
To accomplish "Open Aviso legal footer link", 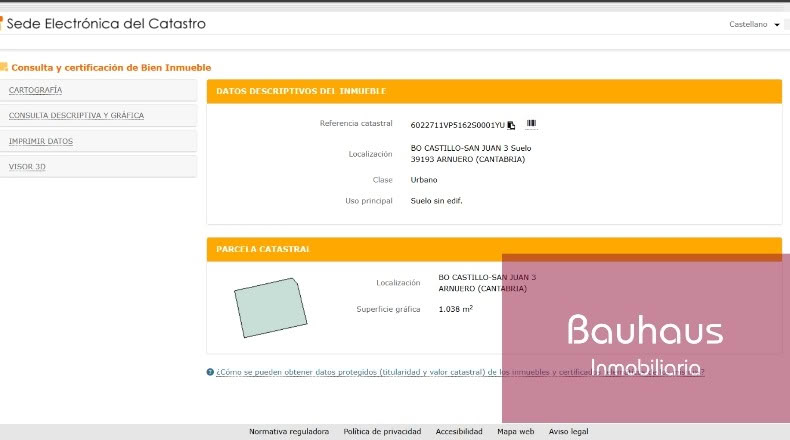I will click(x=568, y=431).
